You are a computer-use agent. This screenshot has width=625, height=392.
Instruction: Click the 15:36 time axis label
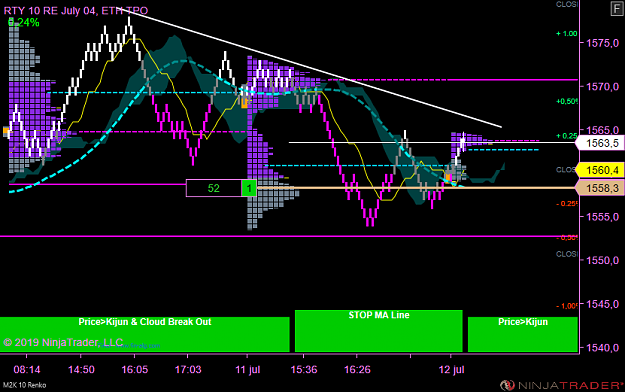tap(304, 370)
